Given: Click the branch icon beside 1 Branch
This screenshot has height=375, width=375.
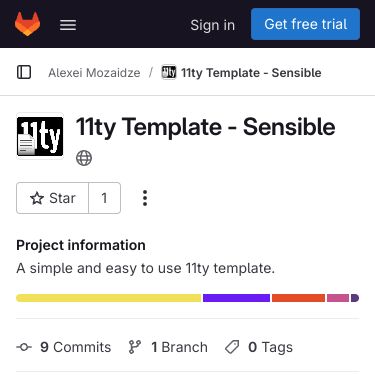Looking at the screenshot, I should (x=135, y=347).
